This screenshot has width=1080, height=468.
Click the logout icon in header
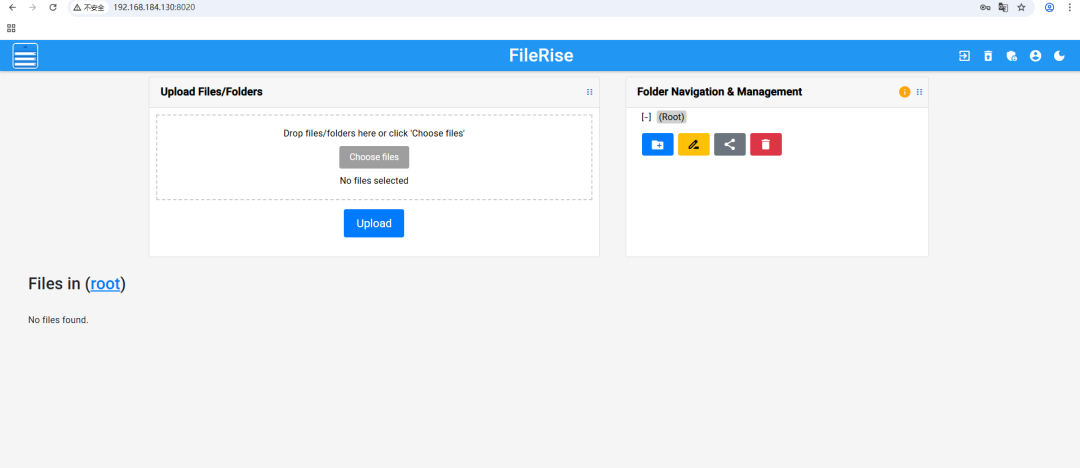click(964, 56)
